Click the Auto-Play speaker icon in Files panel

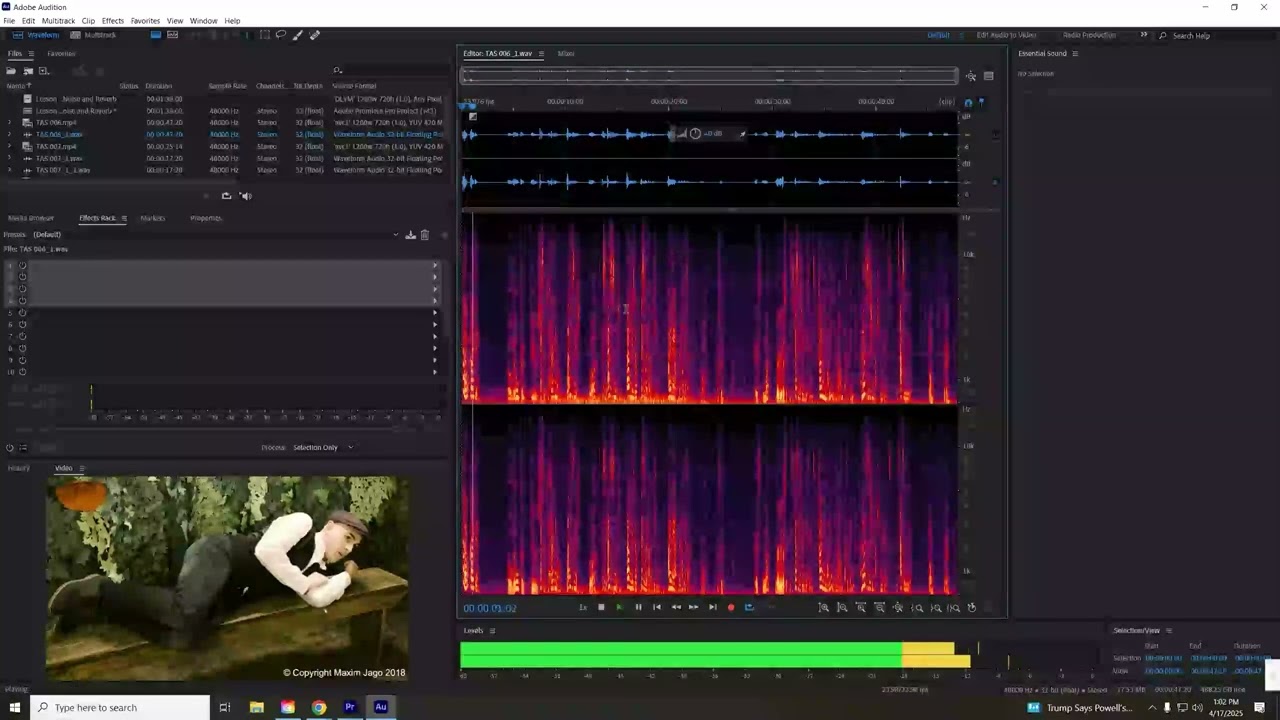pos(246,196)
